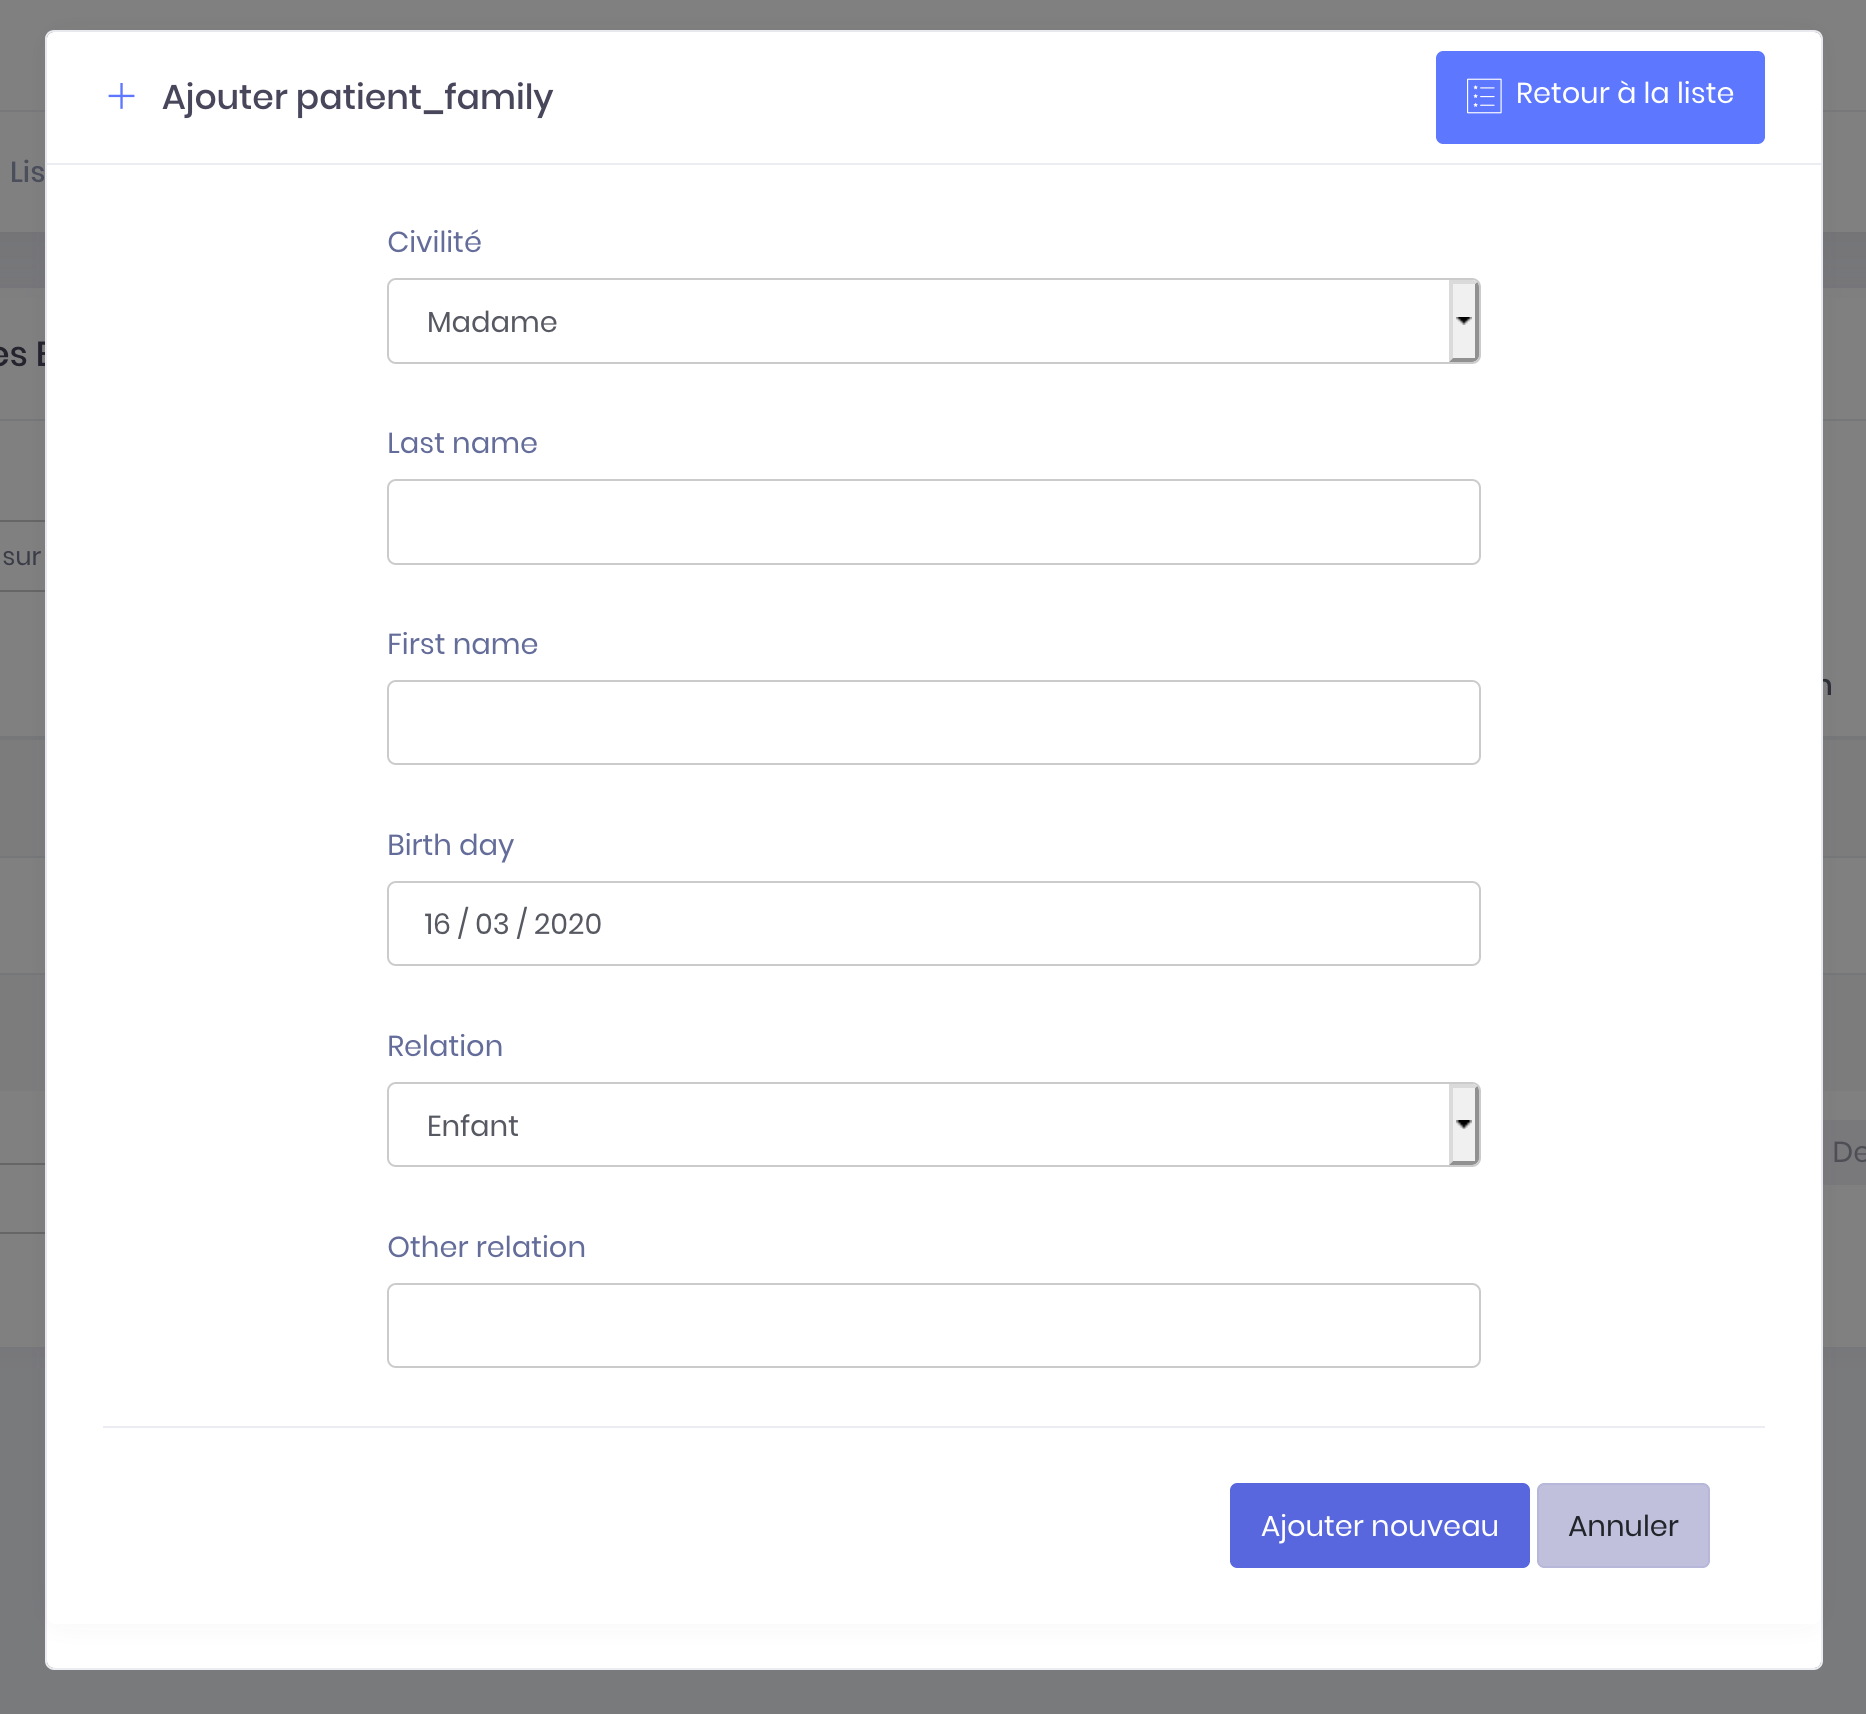The width and height of the screenshot is (1866, 1714).
Task: Click the Enfant value in Relation field
Action: point(472,1126)
